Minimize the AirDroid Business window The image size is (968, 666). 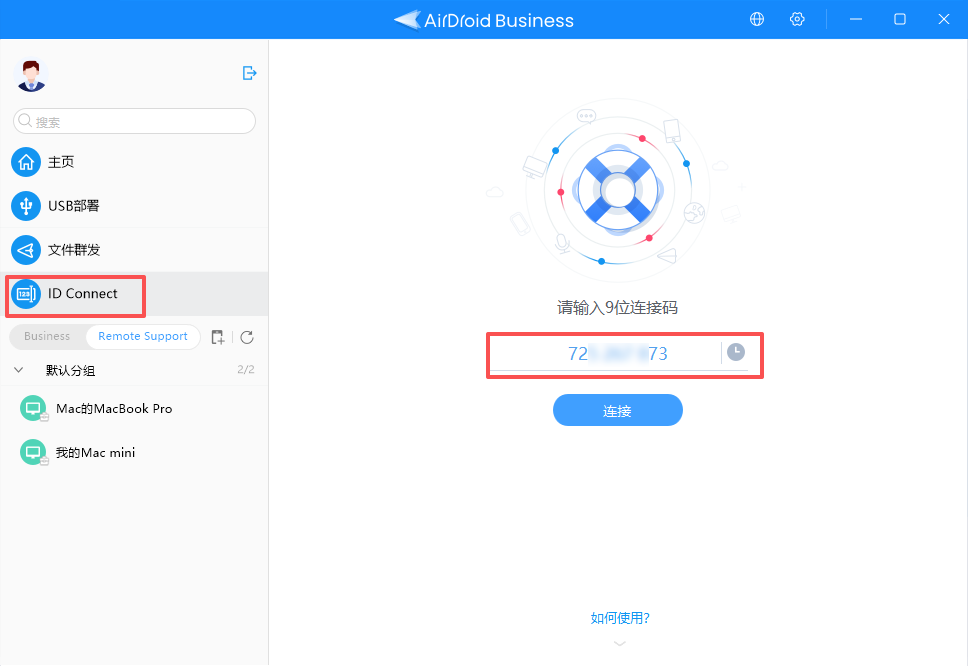click(856, 19)
